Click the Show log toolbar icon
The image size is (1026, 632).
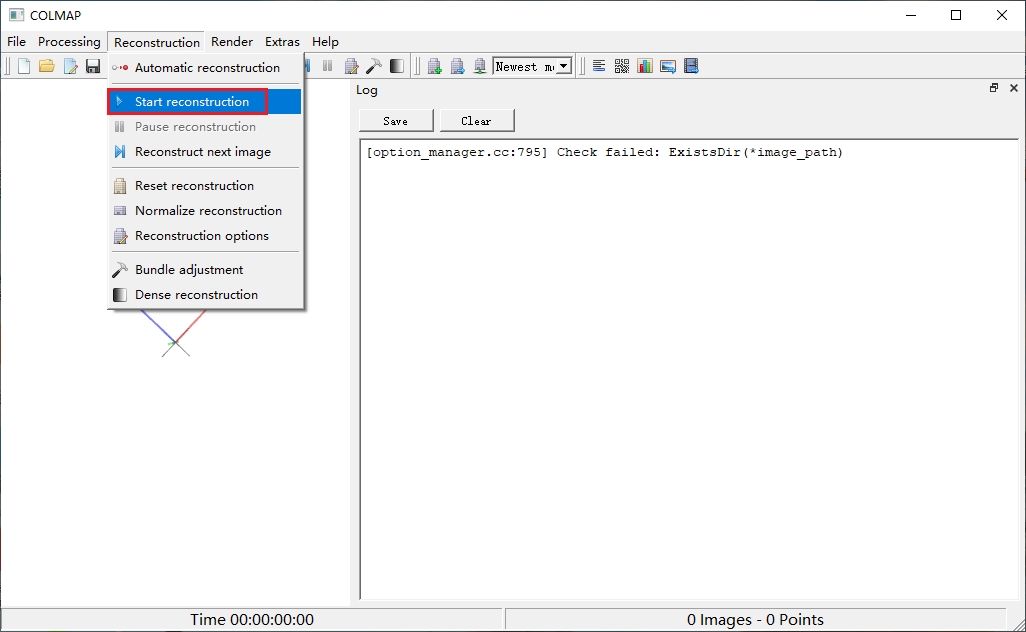(599, 66)
